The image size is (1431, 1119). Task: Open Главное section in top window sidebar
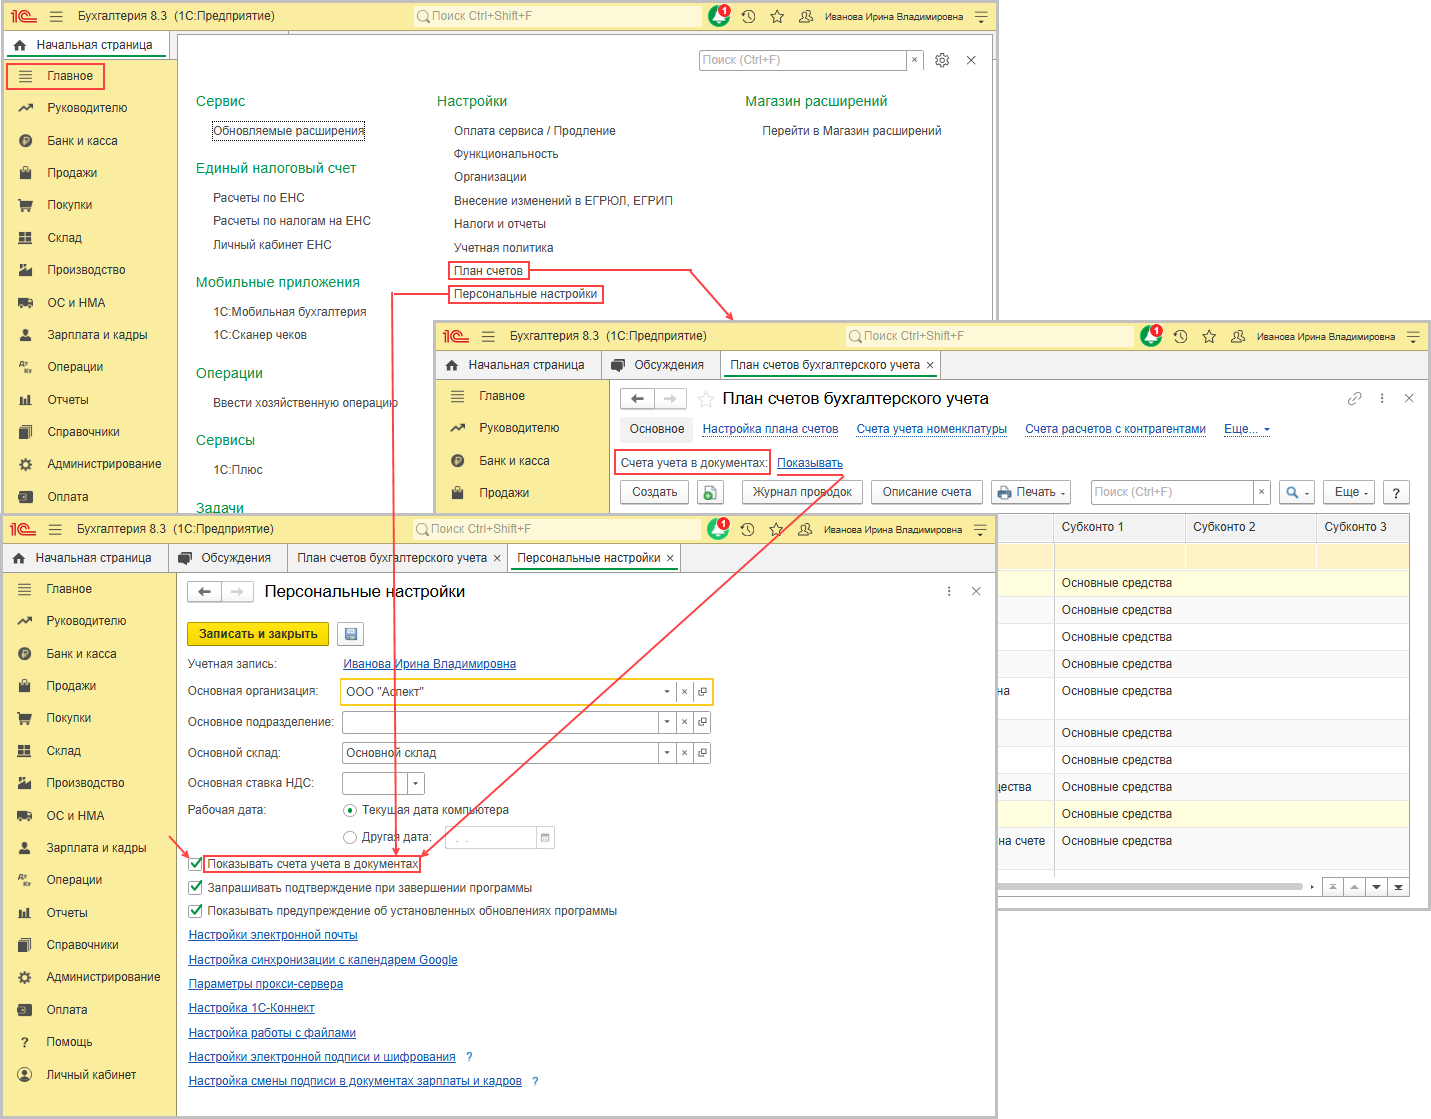[56, 76]
